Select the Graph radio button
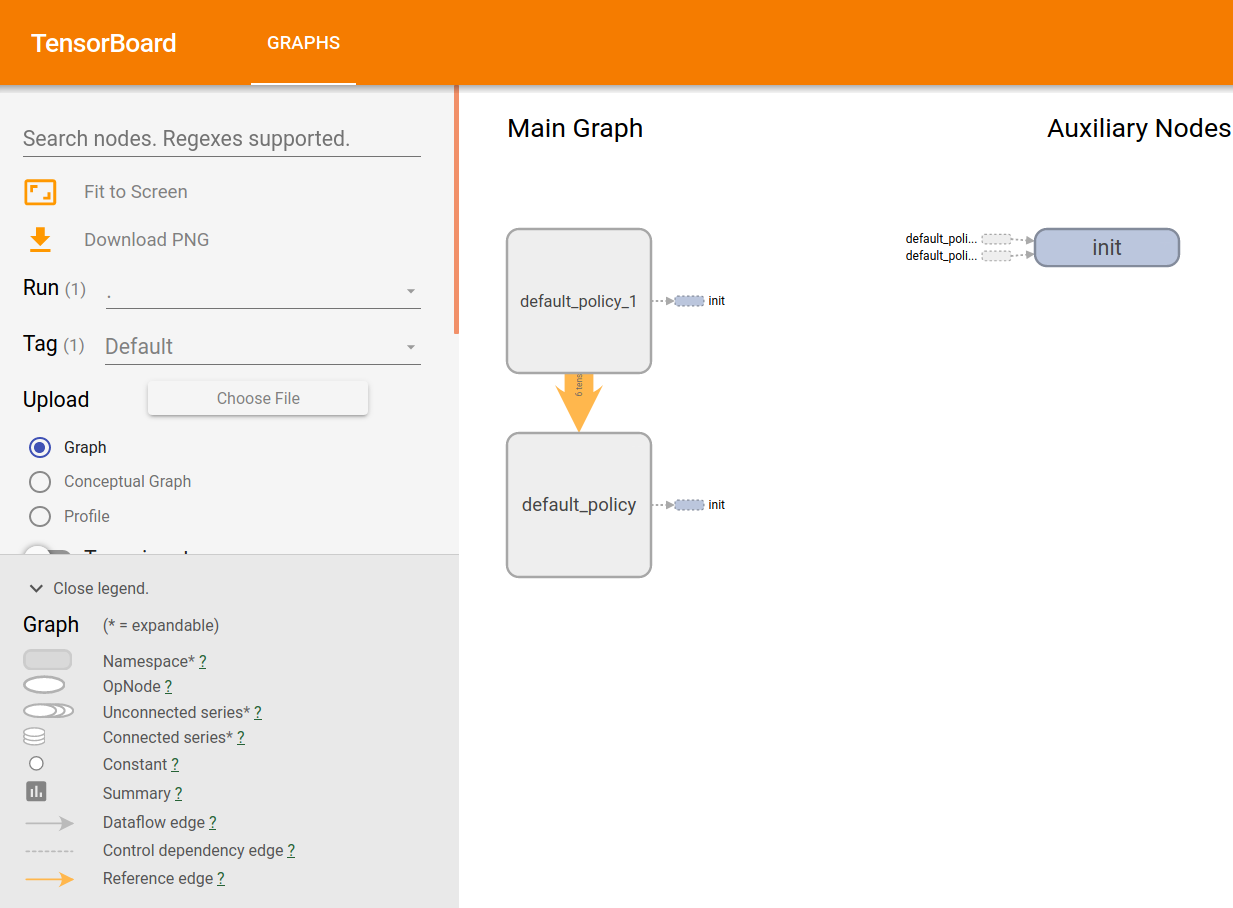This screenshot has height=908, width=1233. coord(40,447)
